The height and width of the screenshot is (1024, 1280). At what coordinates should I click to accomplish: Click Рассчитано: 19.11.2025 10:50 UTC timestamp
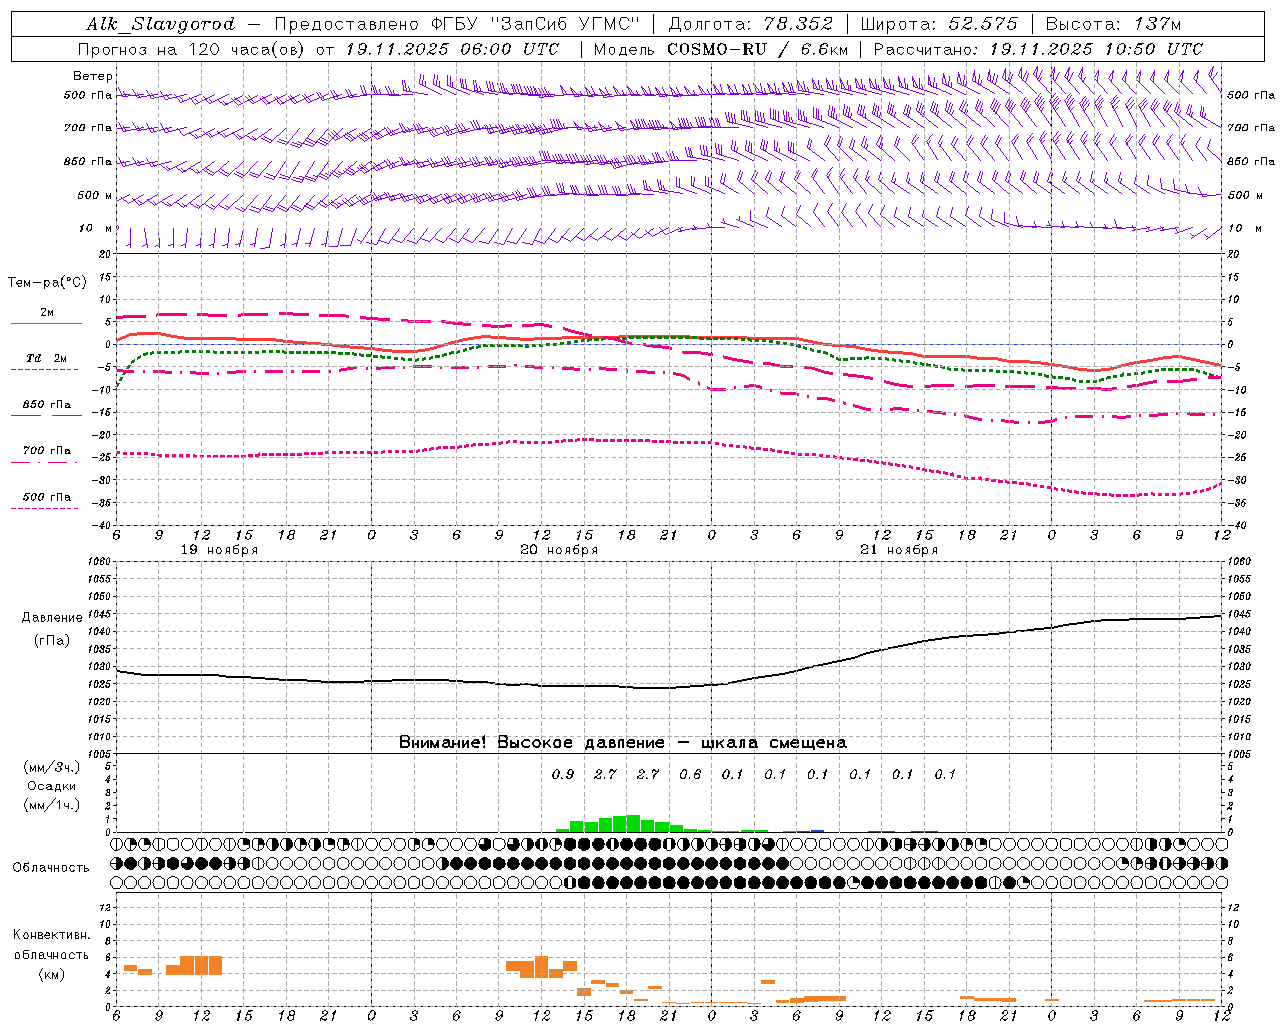1038,49
